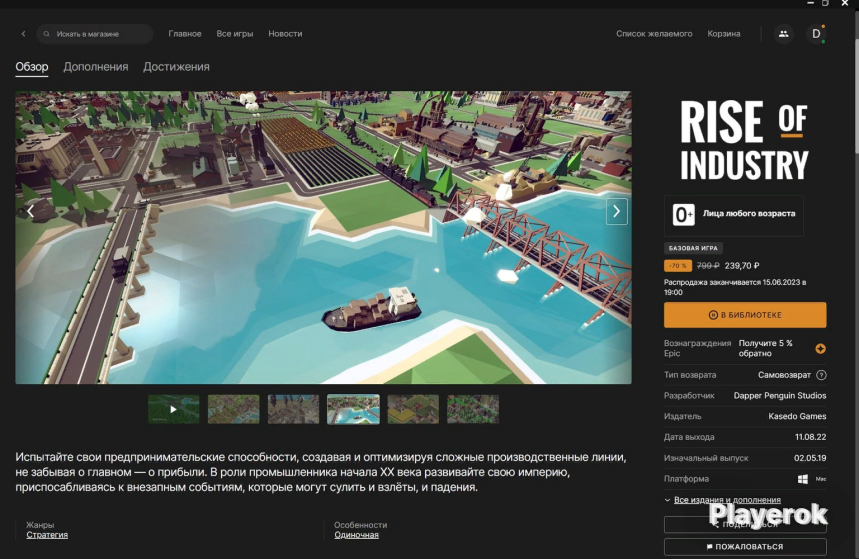Open Список желаемого wishlist
Viewport: 859px width, 559px height.
coord(654,34)
